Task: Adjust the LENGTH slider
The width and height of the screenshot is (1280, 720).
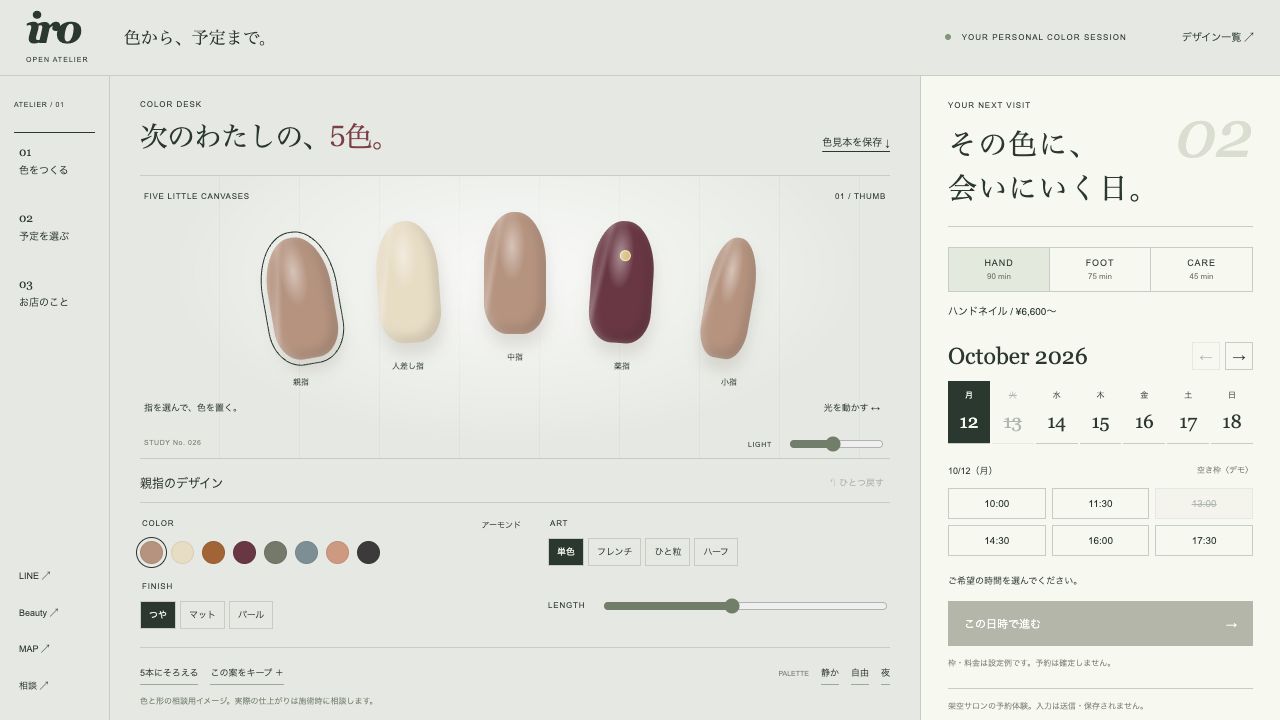Action: point(745,606)
